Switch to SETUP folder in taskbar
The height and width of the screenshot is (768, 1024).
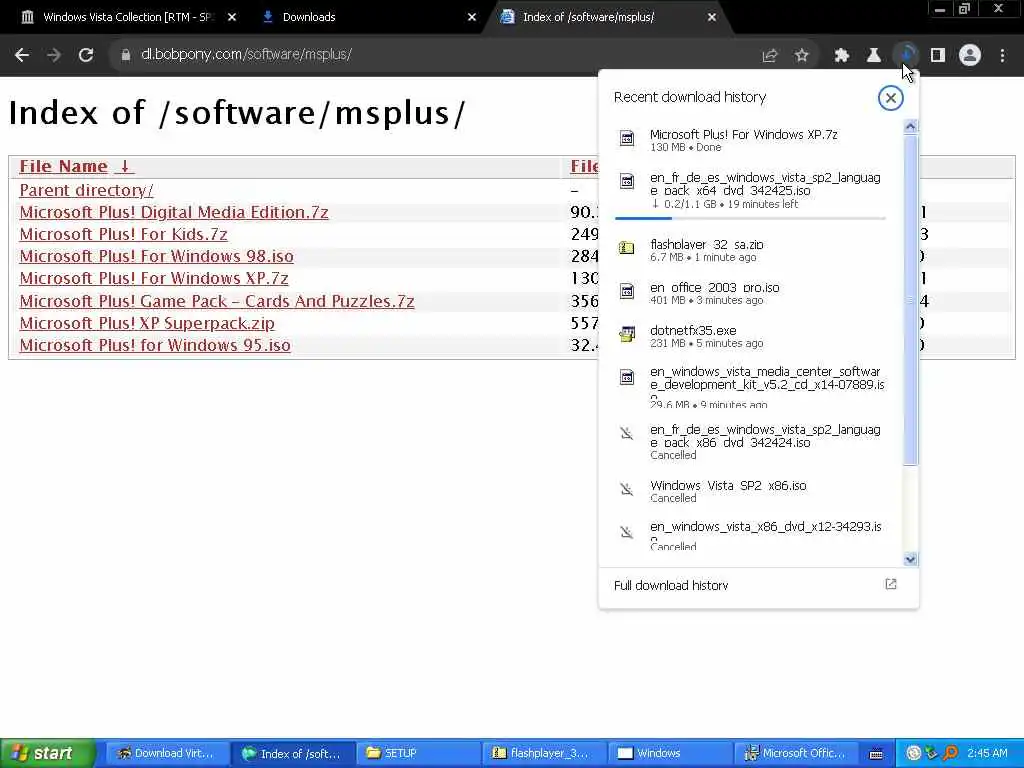pos(420,754)
